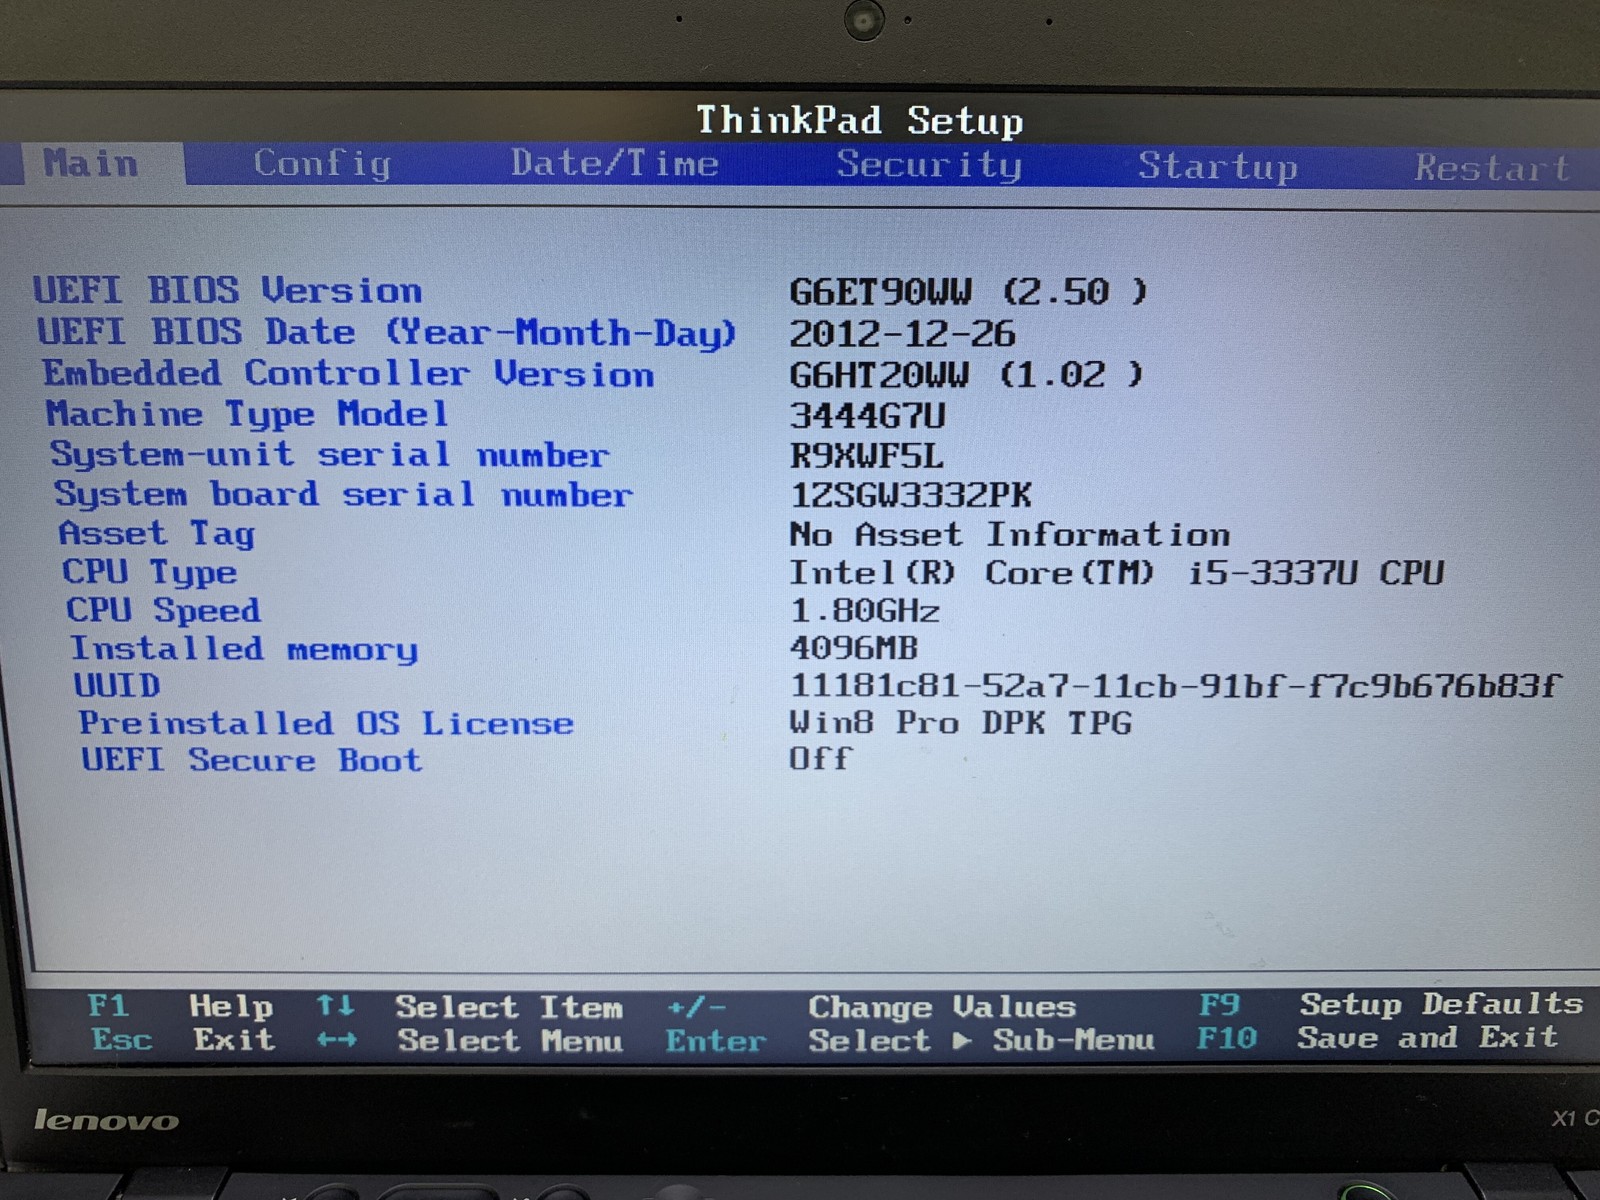
Task: Select System board serial number label
Action: [343, 494]
